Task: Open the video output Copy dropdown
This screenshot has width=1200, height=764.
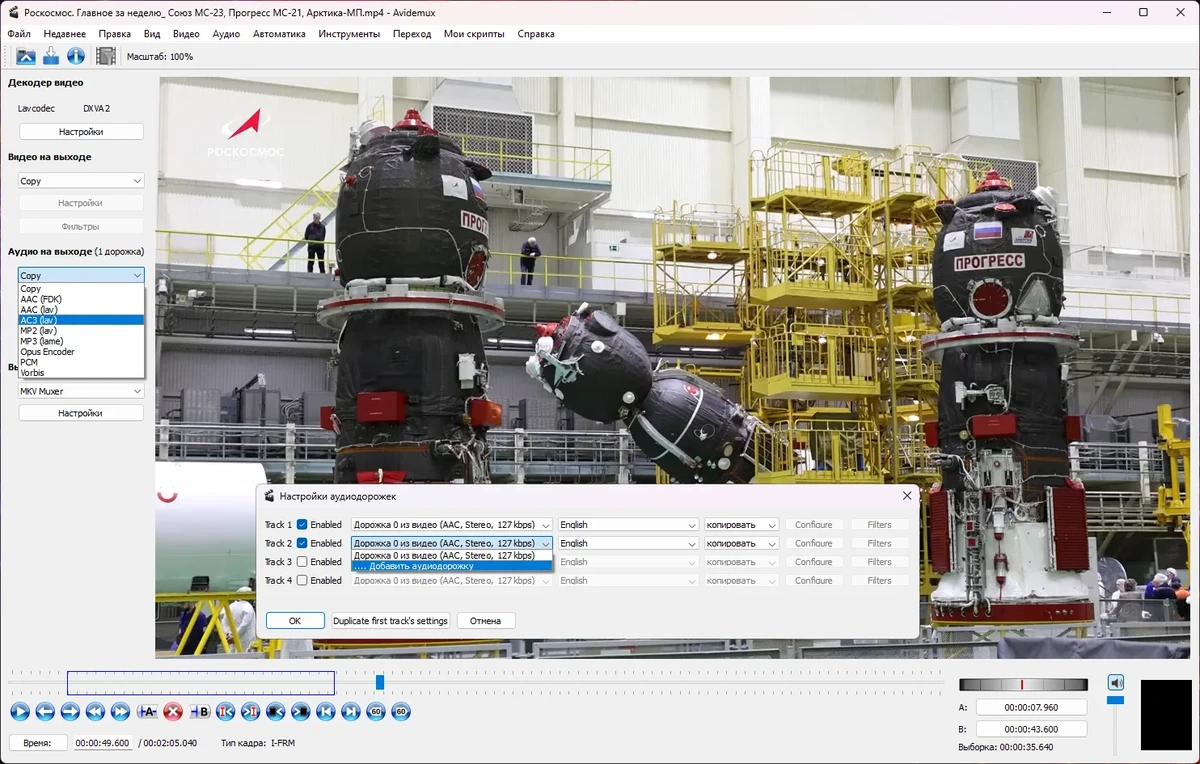Action: [81, 181]
